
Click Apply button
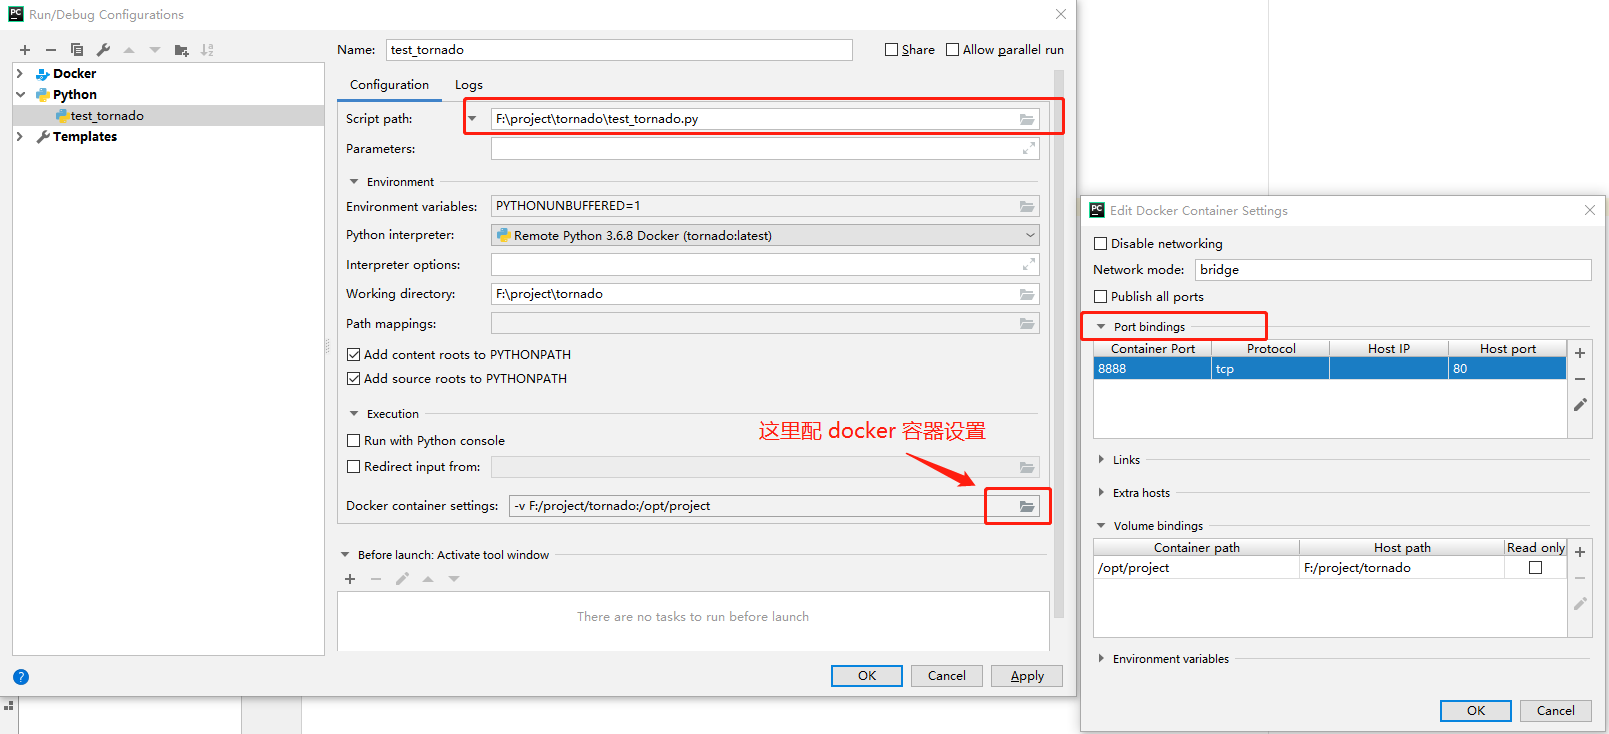pos(1027,676)
